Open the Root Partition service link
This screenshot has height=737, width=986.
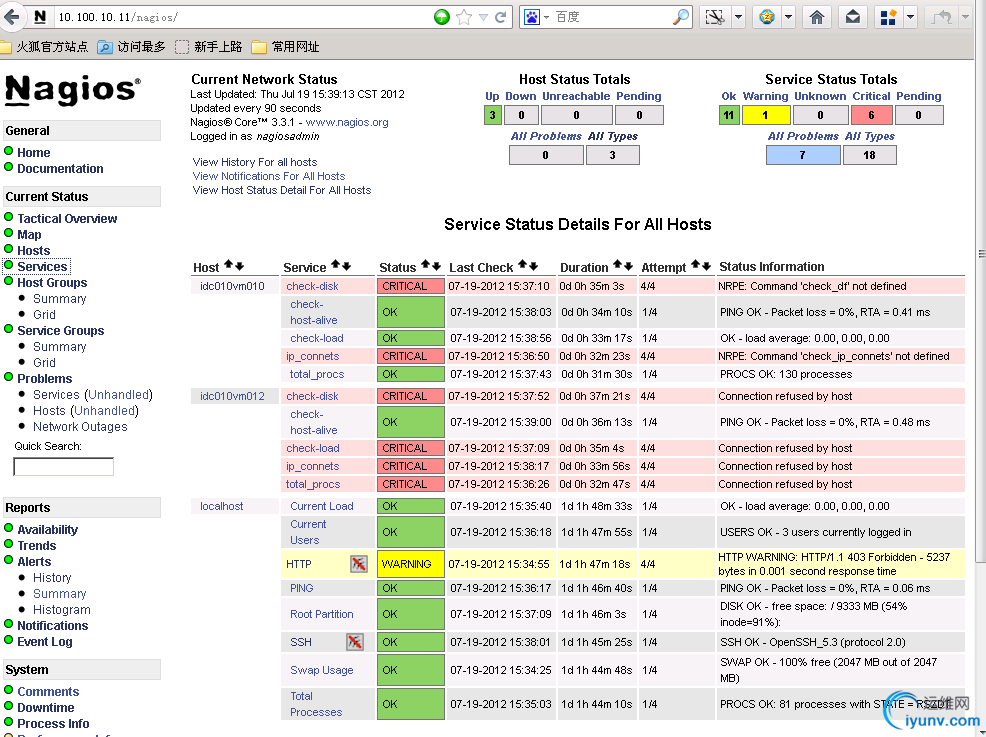pos(321,614)
